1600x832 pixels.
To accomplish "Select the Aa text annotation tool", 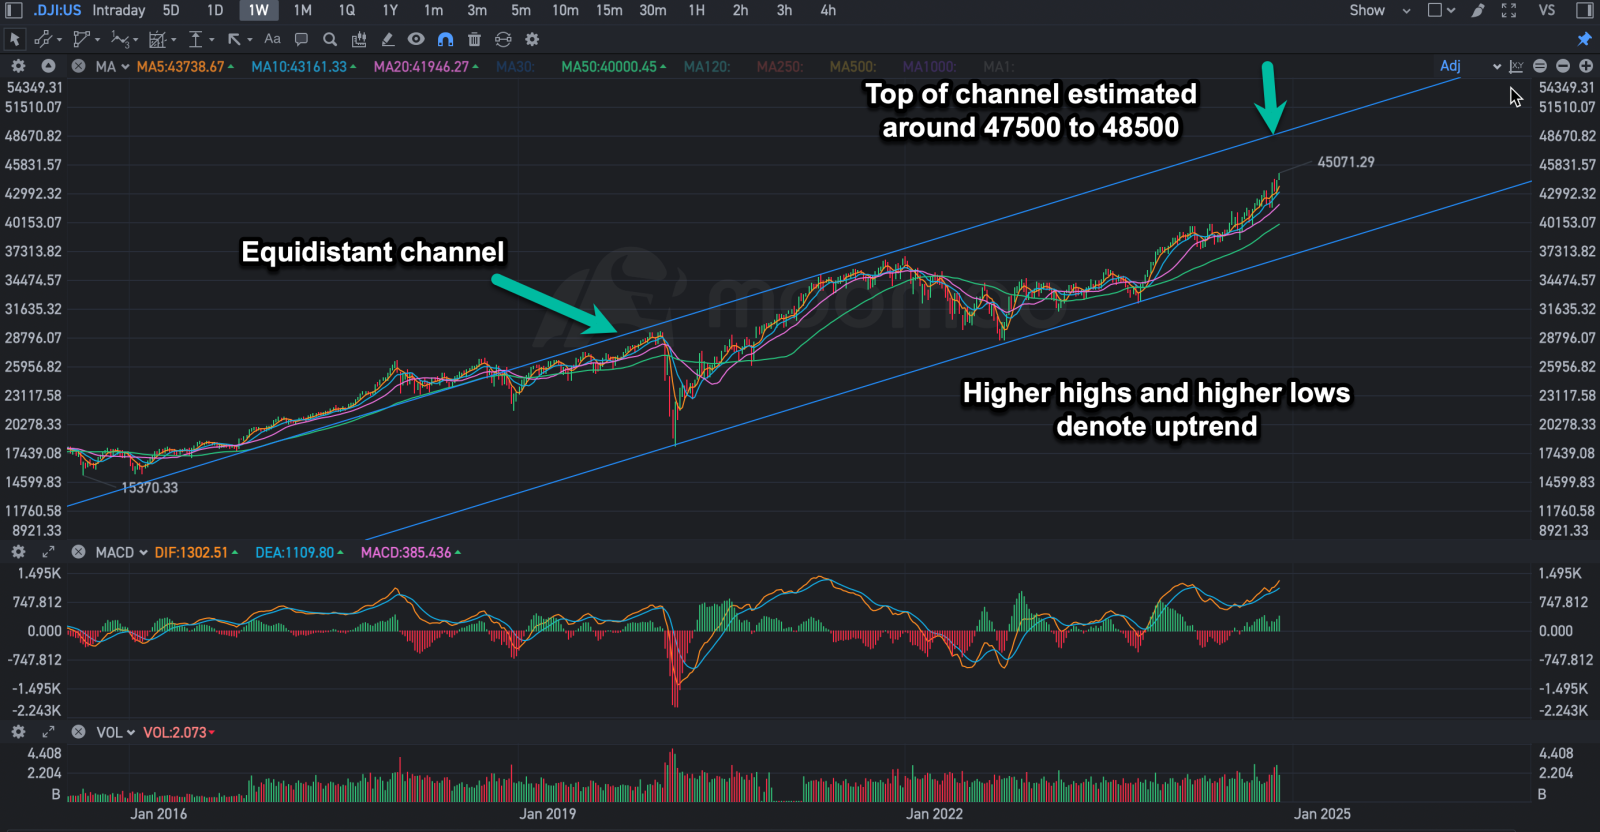I will [x=272, y=39].
